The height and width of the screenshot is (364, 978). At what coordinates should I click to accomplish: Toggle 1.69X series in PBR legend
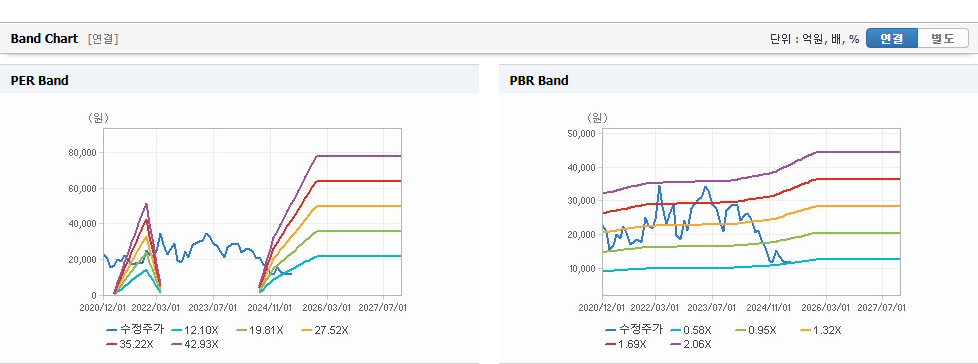[x=626, y=344]
